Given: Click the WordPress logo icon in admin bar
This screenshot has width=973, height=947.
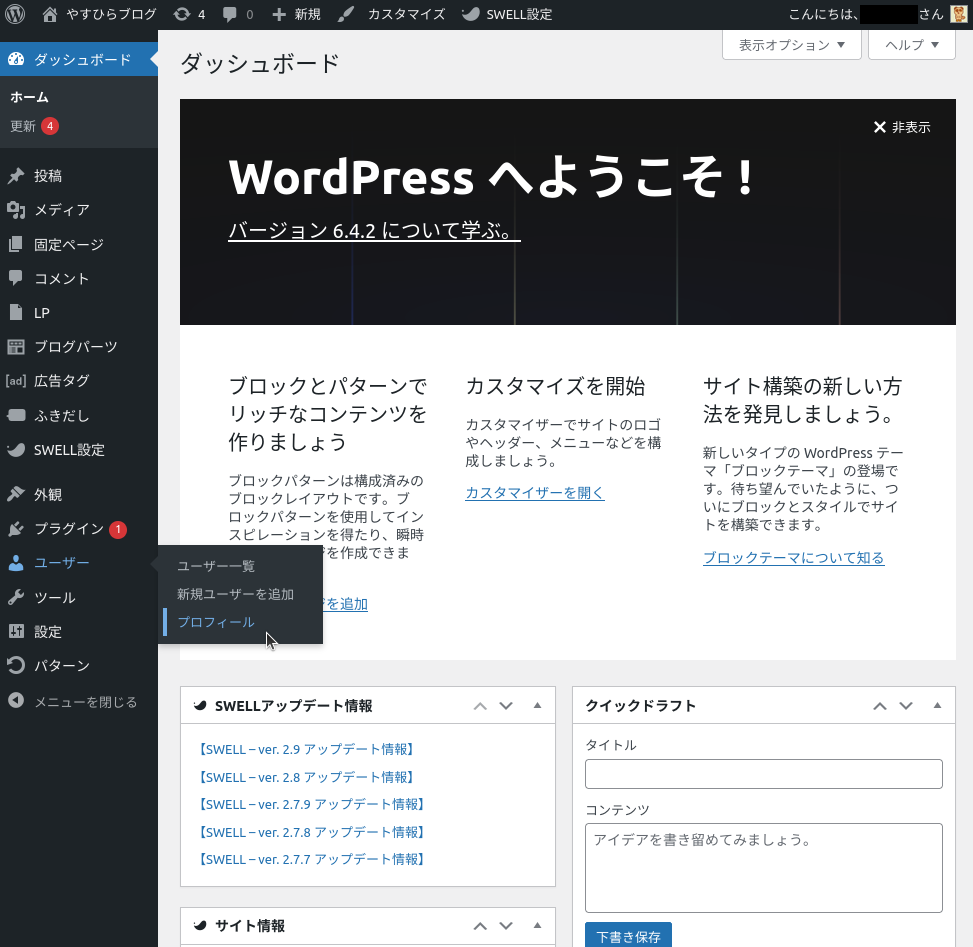Looking at the screenshot, I should tap(14, 14).
